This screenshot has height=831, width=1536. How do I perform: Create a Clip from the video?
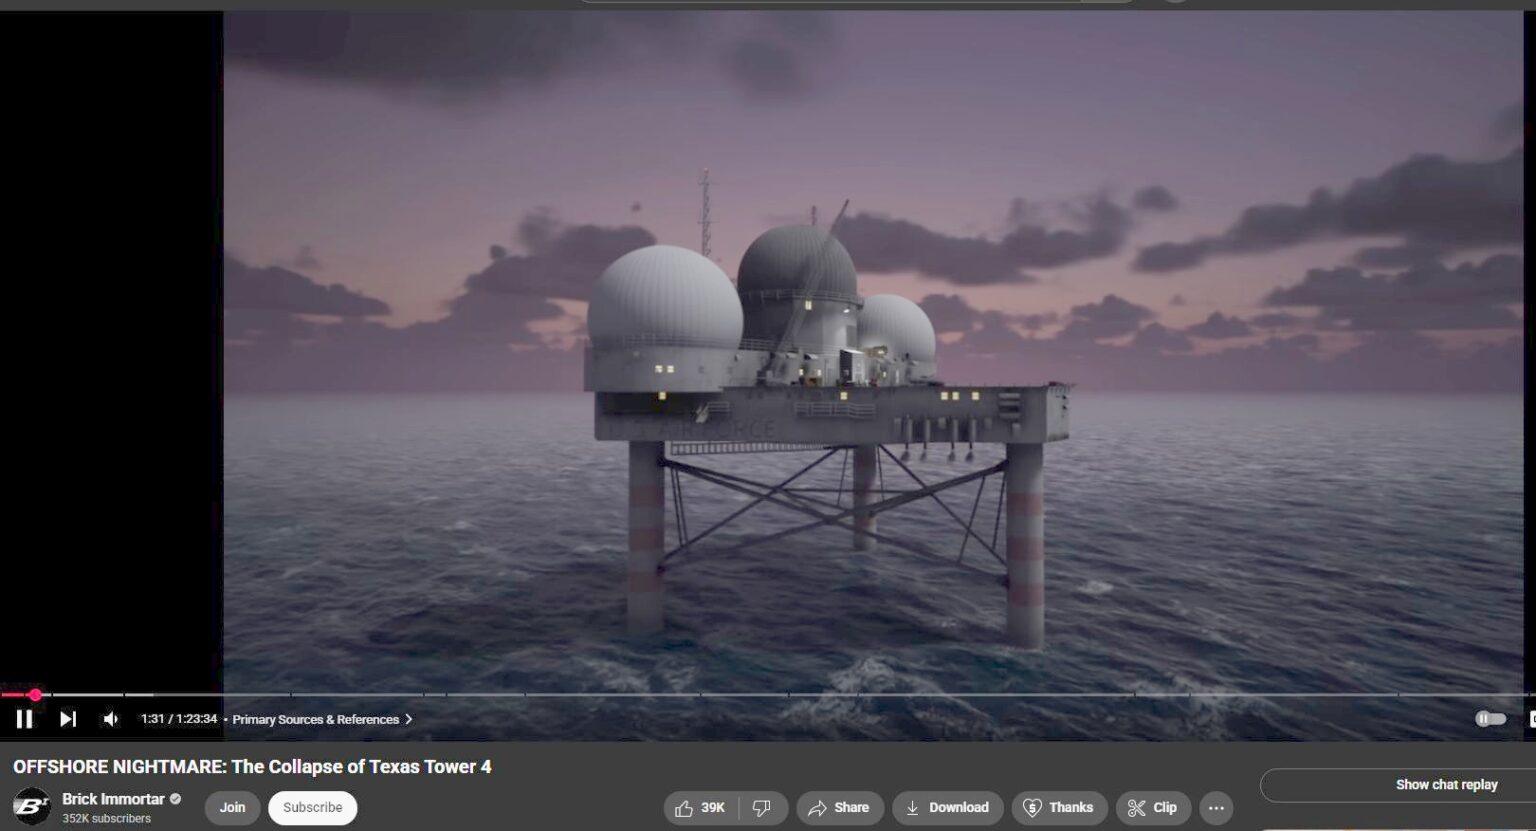[1153, 808]
